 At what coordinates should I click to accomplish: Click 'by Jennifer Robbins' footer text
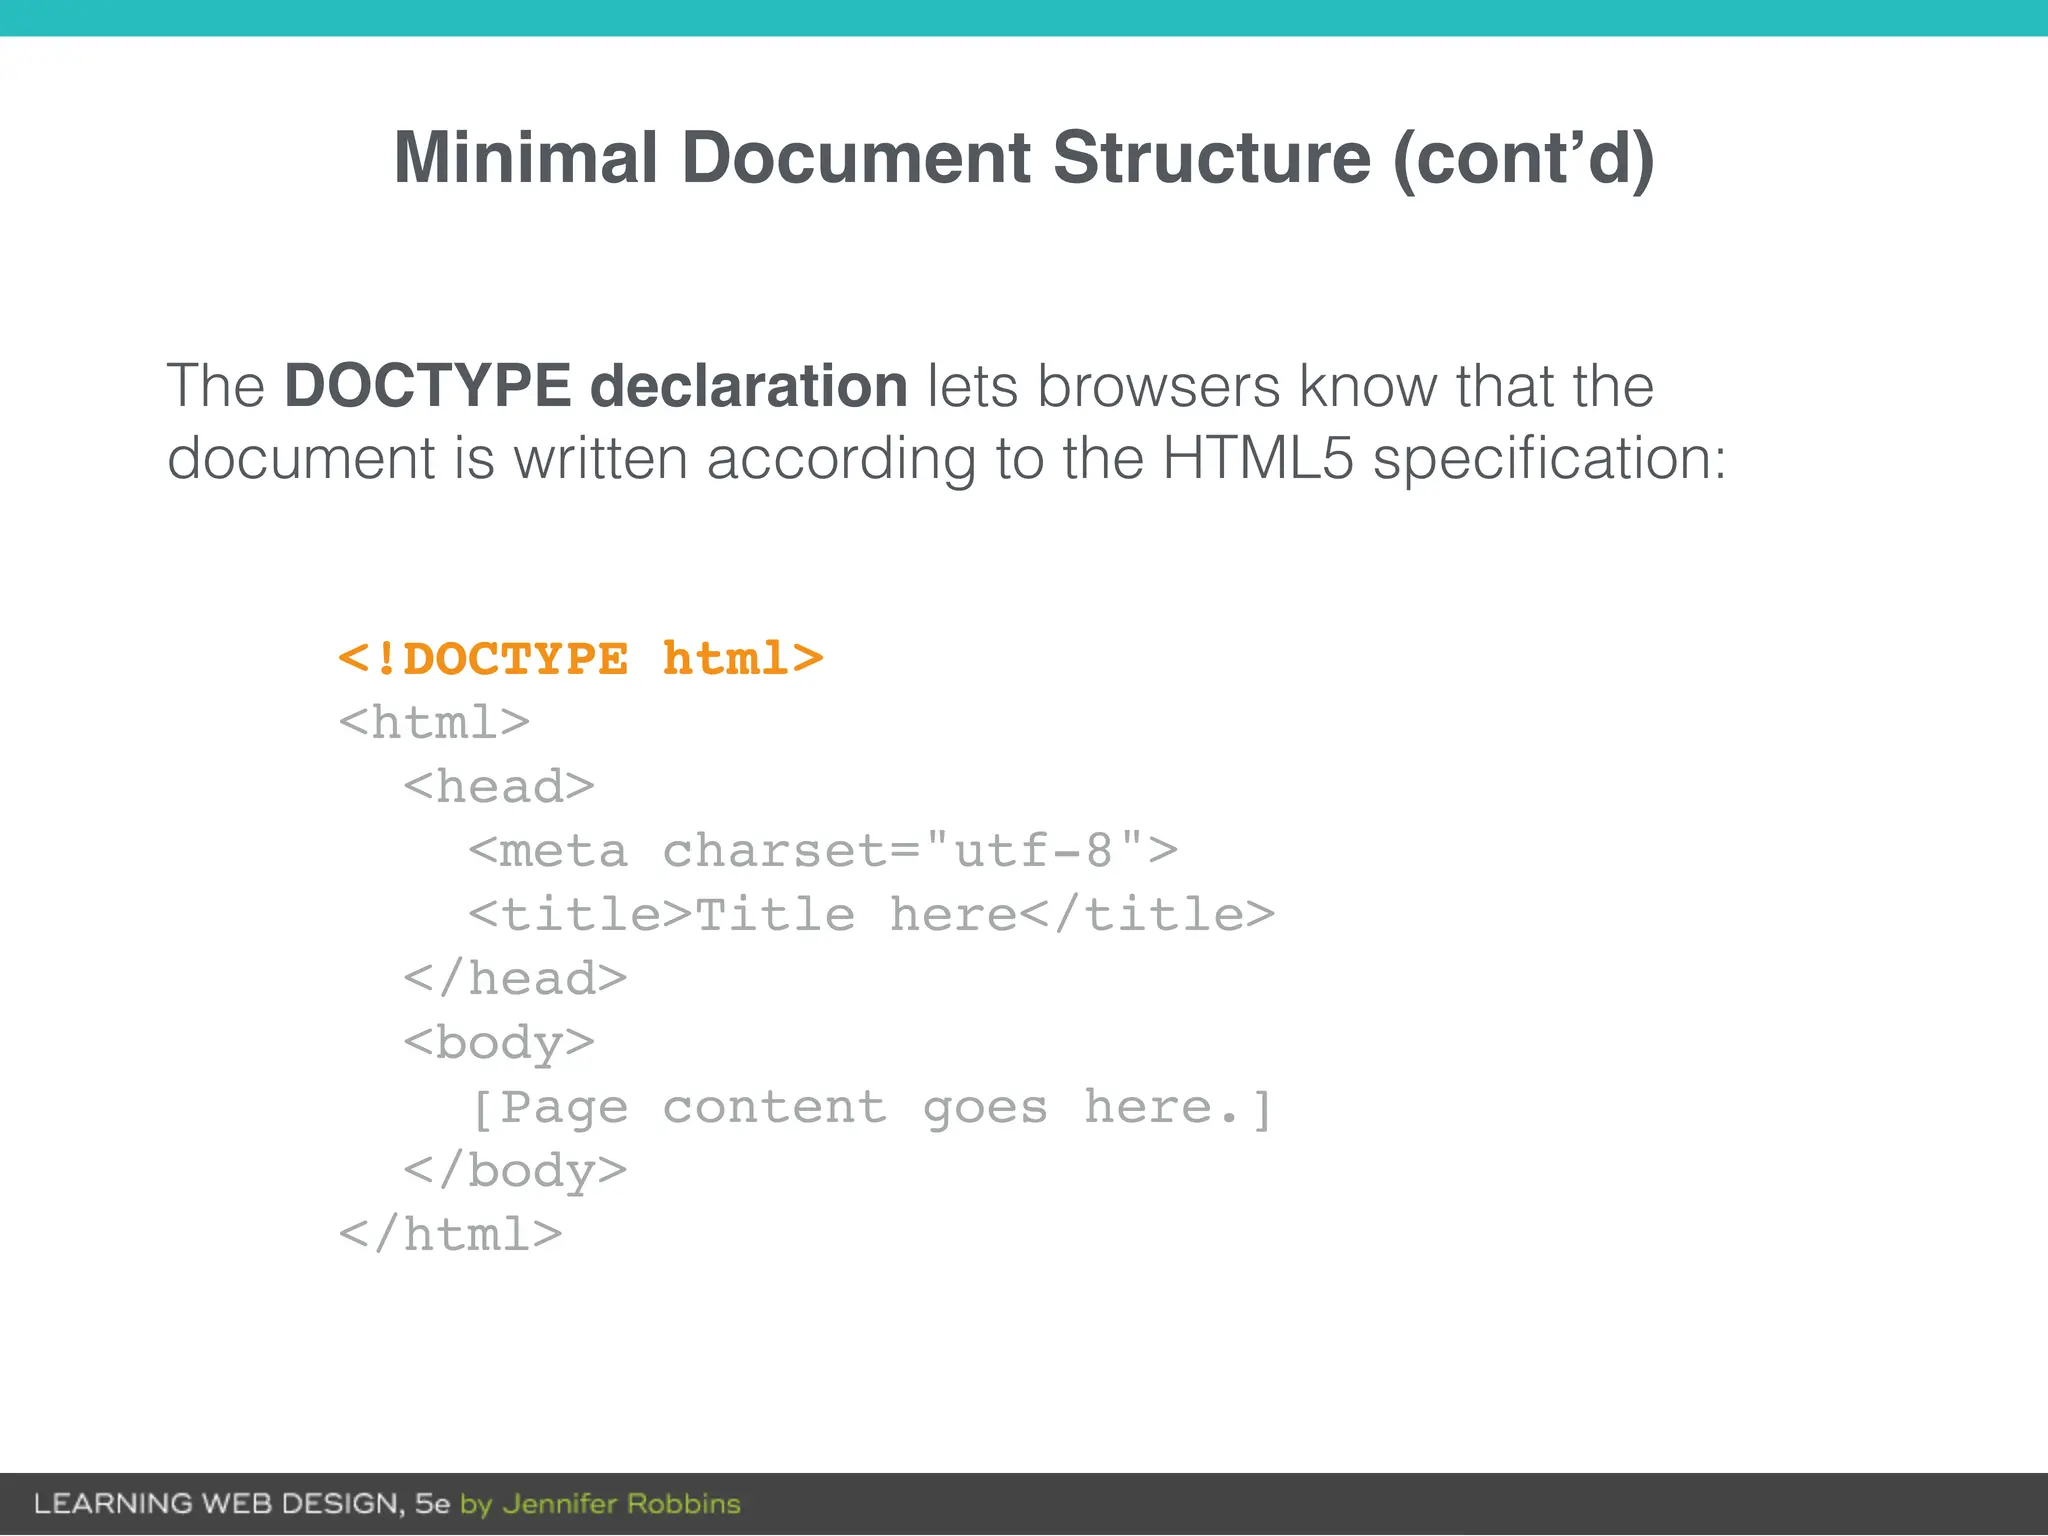pos(600,1504)
